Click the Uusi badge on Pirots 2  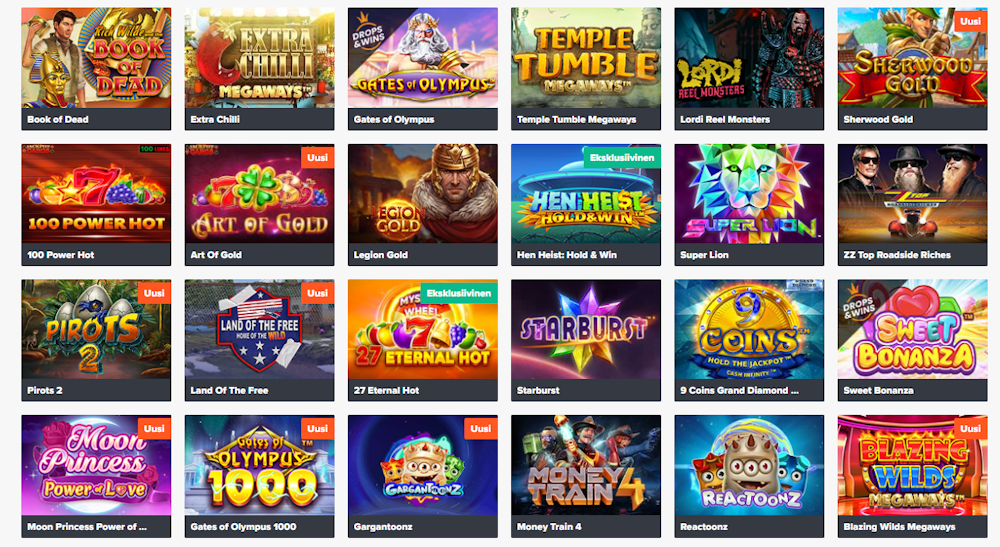click(x=154, y=293)
